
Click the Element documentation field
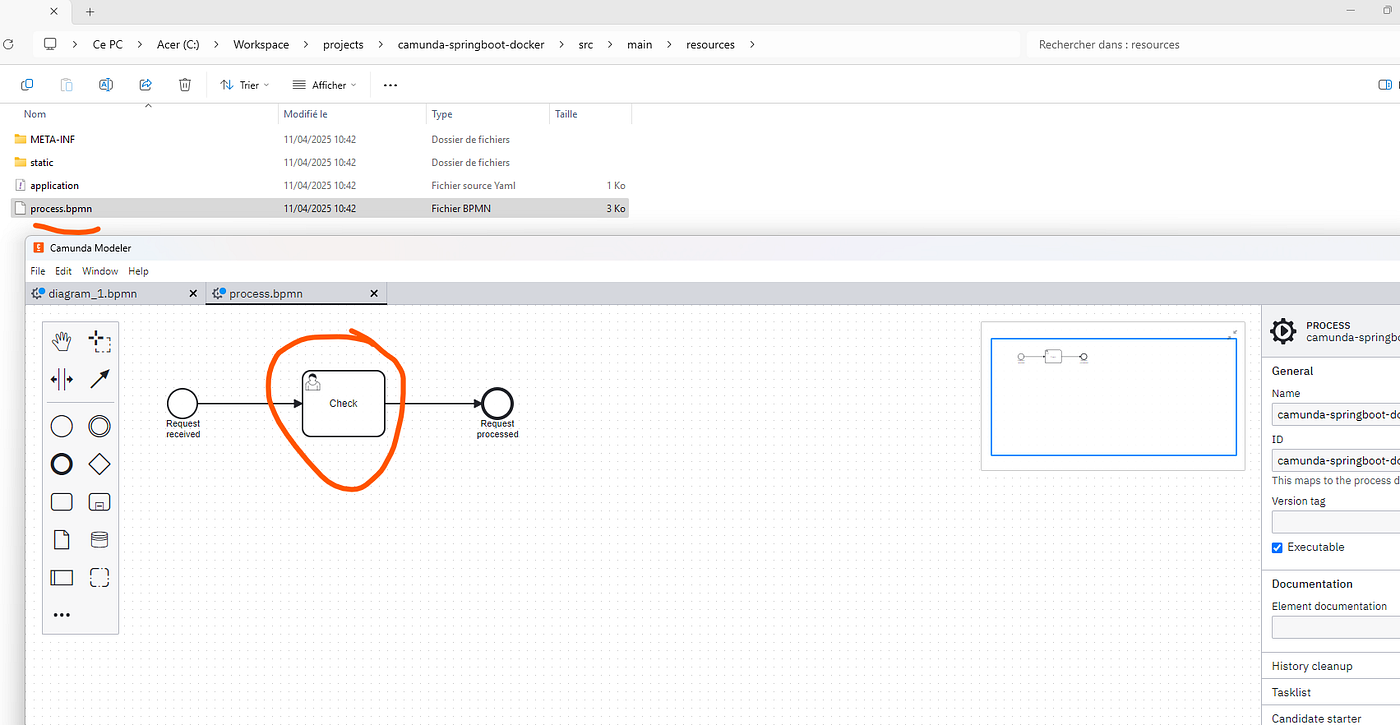pyautogui.click(x=1336, y=627)
